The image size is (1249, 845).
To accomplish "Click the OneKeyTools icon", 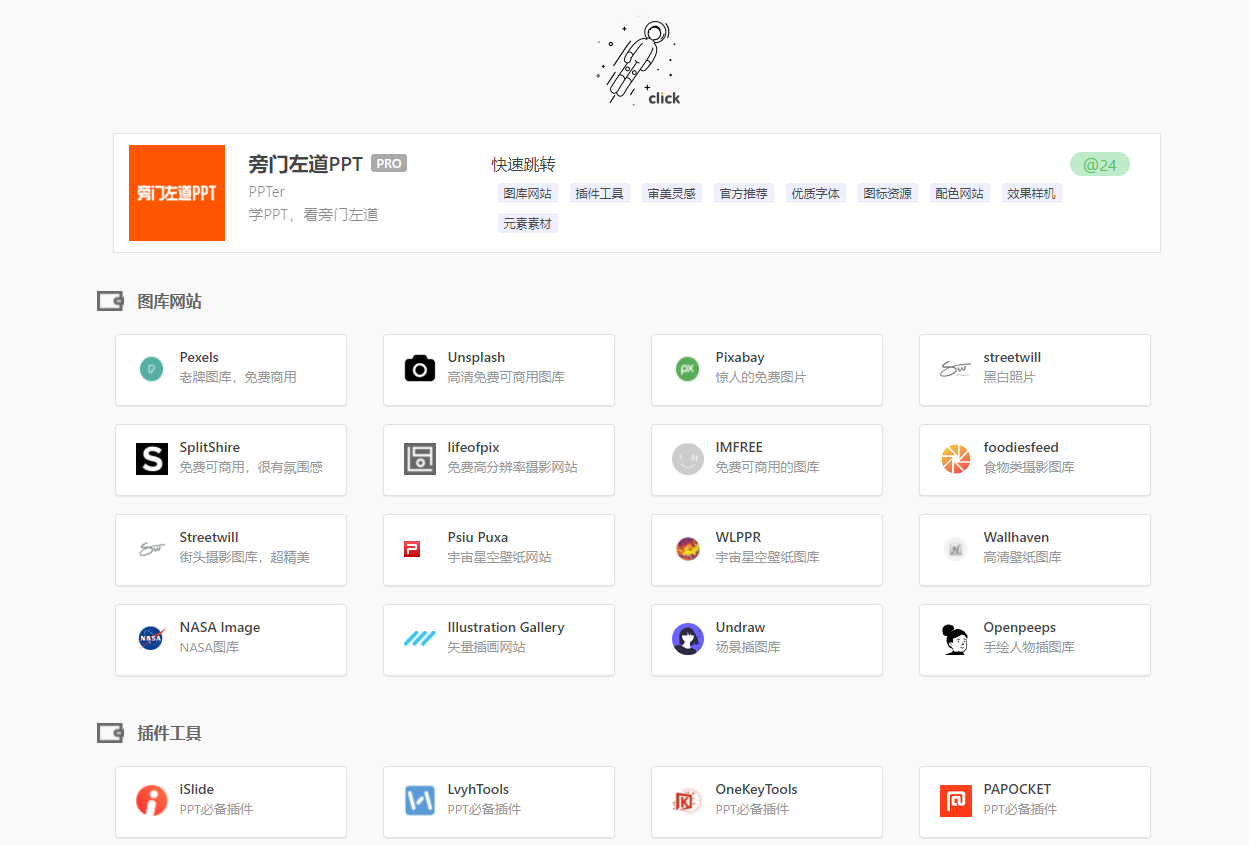I will [688, 801].
